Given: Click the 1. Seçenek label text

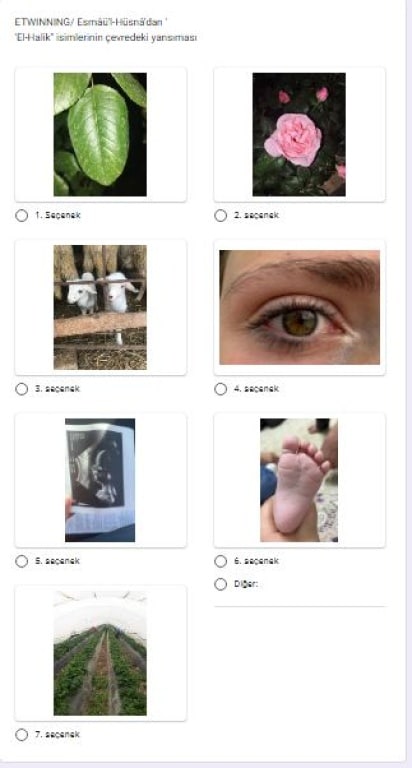Looking at the screenshot, I should pyautogui.click(x=57, y=216).
